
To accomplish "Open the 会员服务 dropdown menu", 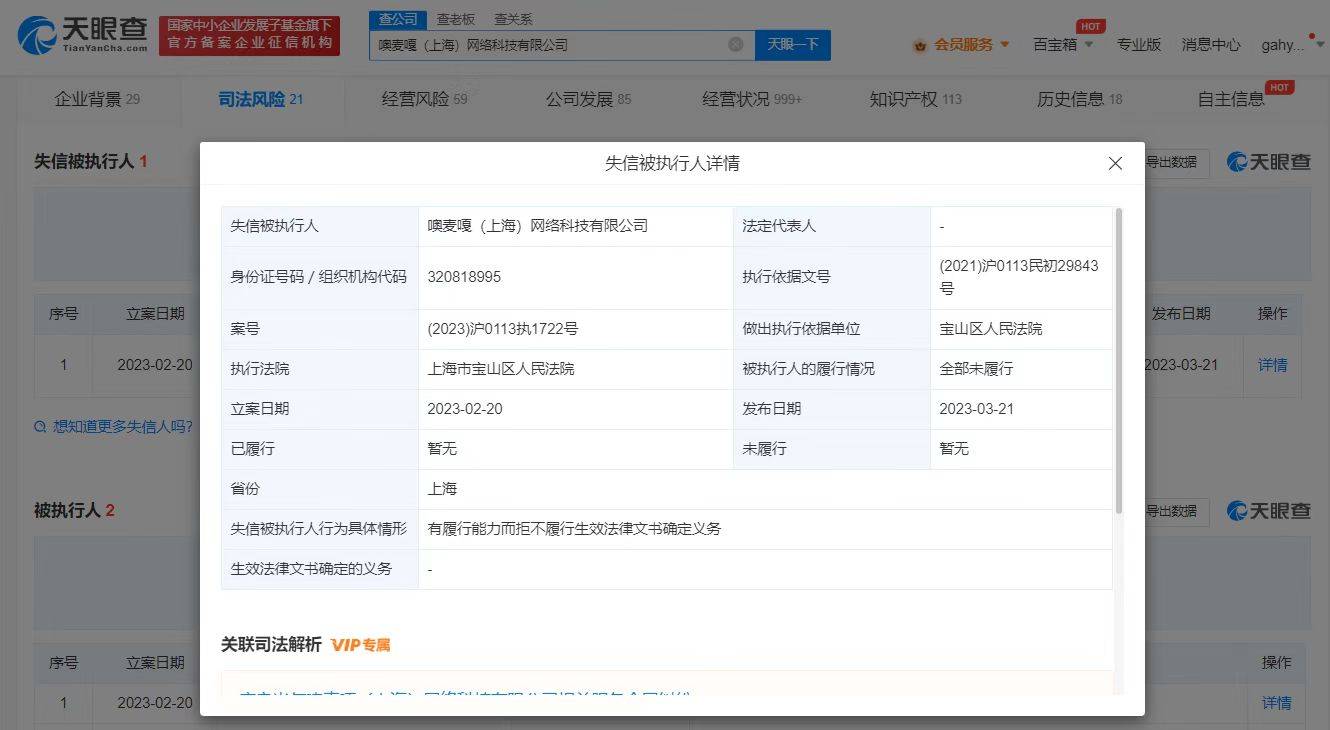I will coord(963,44).
